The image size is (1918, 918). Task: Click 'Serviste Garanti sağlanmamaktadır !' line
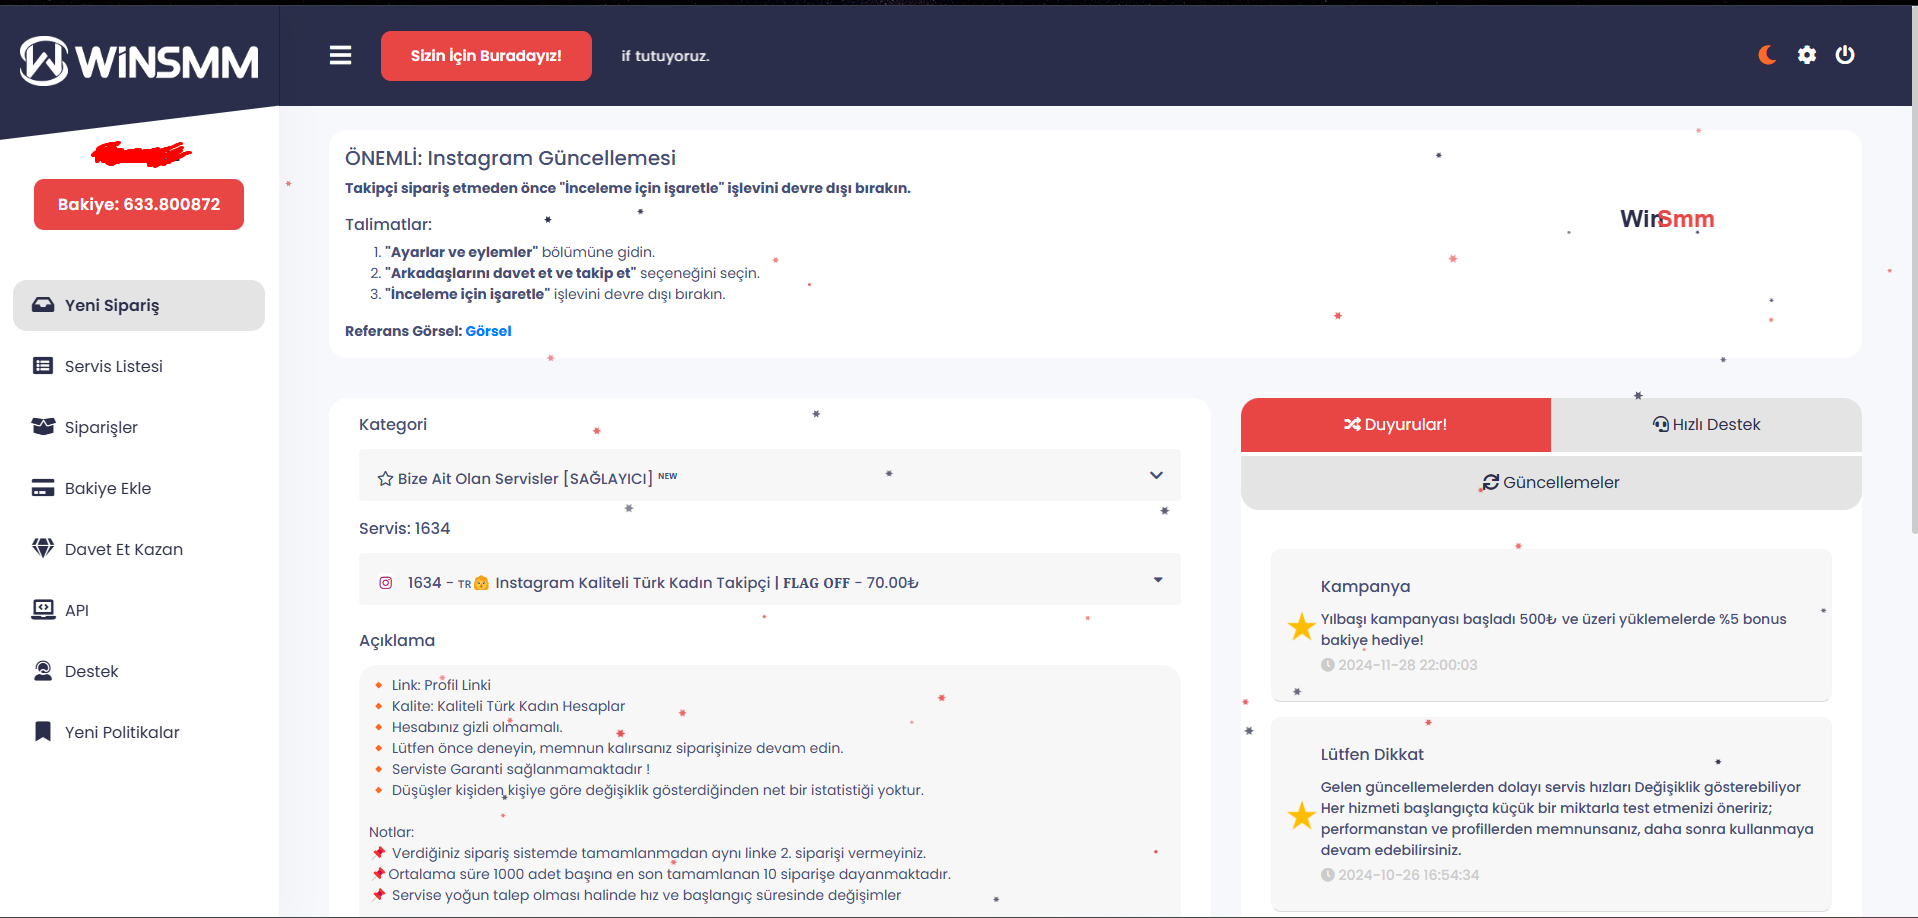click(x=521, y=769)
